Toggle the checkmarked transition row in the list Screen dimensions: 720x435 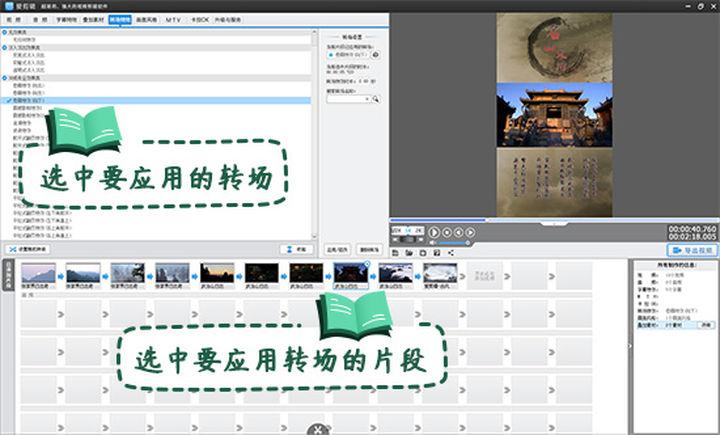[156, 100]
